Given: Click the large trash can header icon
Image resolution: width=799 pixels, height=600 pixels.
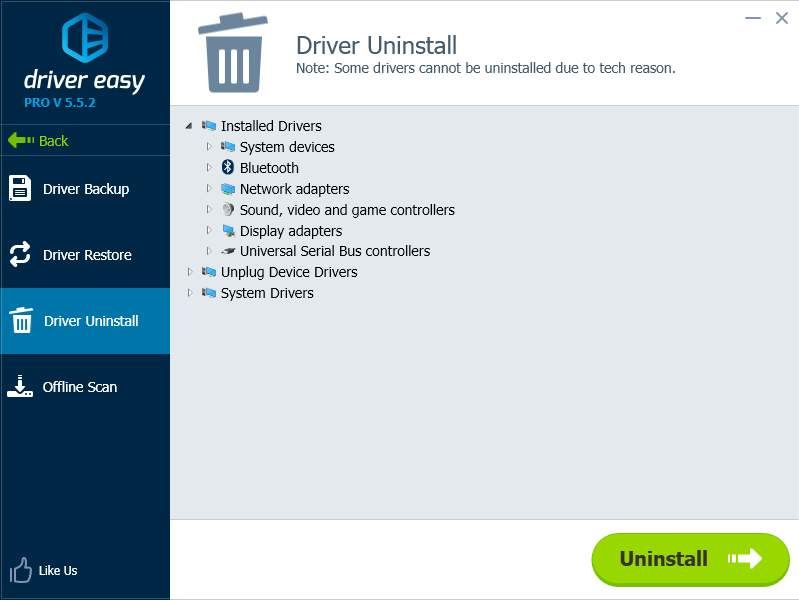Looking at the screenshot, I should (x=233, y=53).
